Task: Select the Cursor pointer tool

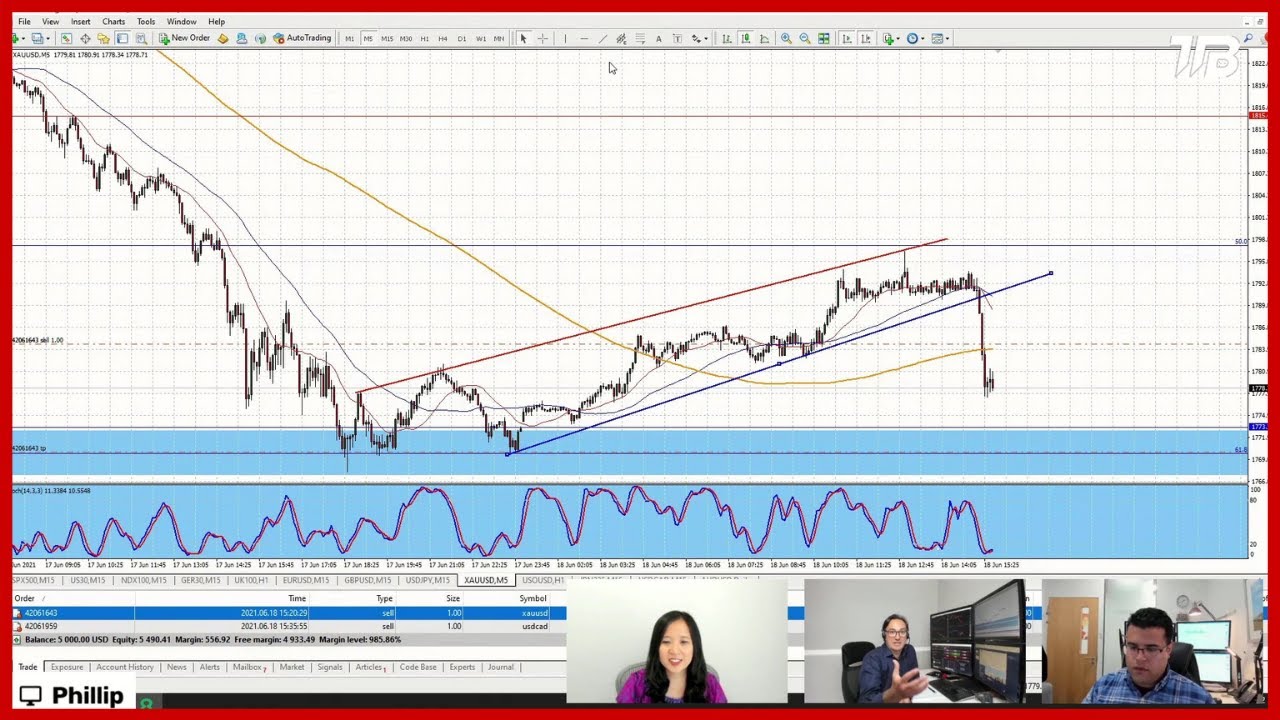Action: [x=523, y=38]
